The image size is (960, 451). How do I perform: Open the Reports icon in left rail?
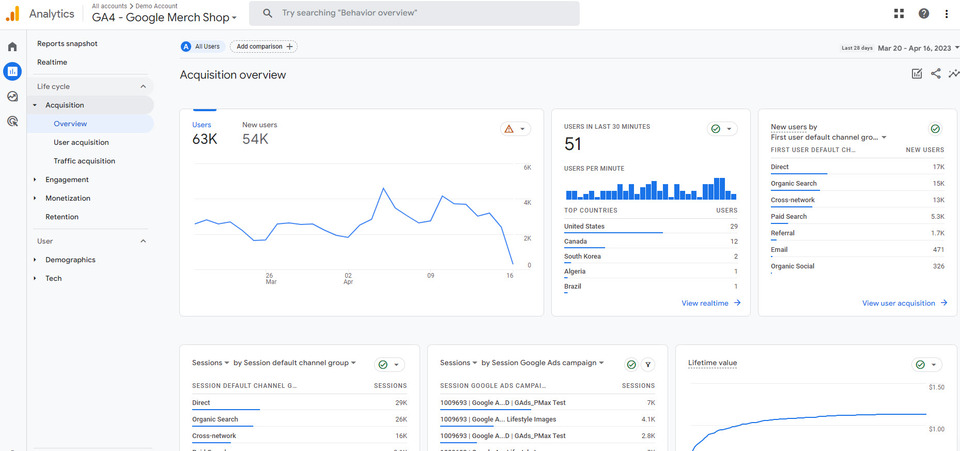[12, 71]
